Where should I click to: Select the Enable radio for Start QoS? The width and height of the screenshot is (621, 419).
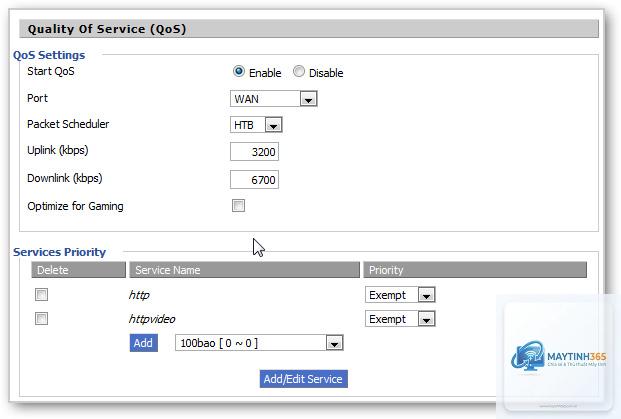point(239,71)
